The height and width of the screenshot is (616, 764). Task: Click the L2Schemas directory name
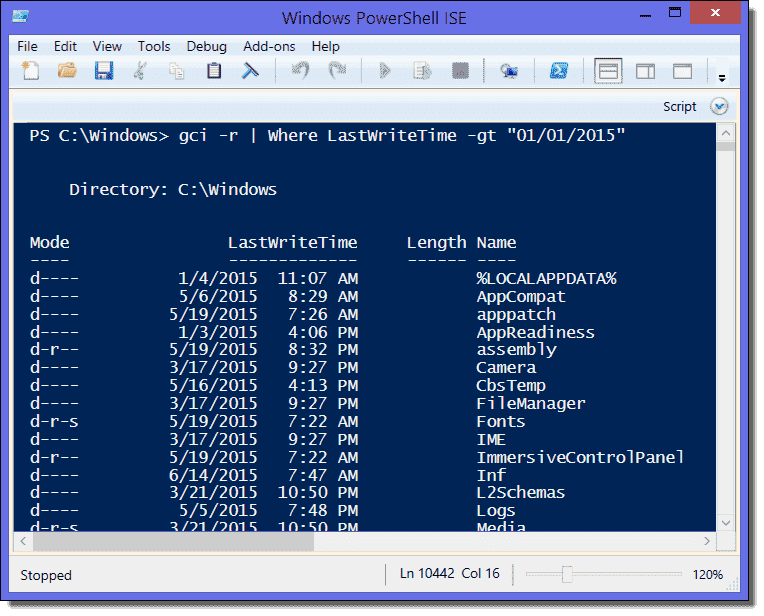click(520, 493)
